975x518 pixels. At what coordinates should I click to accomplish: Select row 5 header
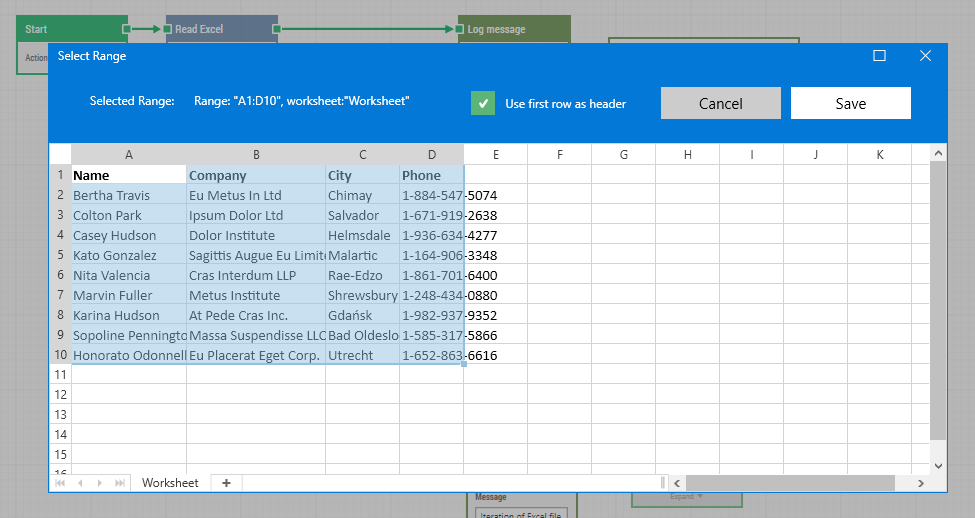60,255
